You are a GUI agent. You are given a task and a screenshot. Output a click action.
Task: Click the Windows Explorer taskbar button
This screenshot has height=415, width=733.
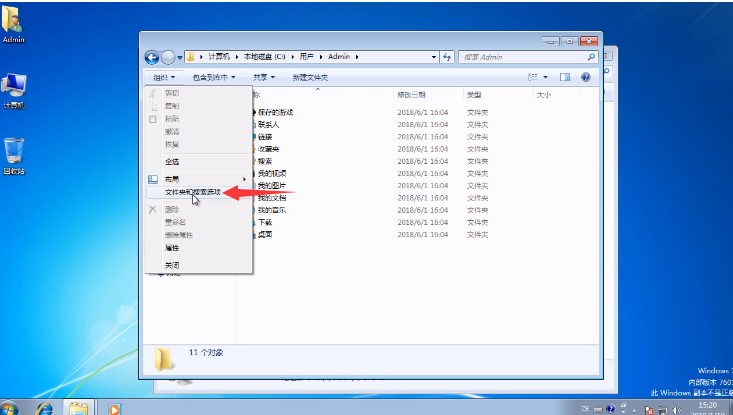pyautogui.click(x=79, y=408)
